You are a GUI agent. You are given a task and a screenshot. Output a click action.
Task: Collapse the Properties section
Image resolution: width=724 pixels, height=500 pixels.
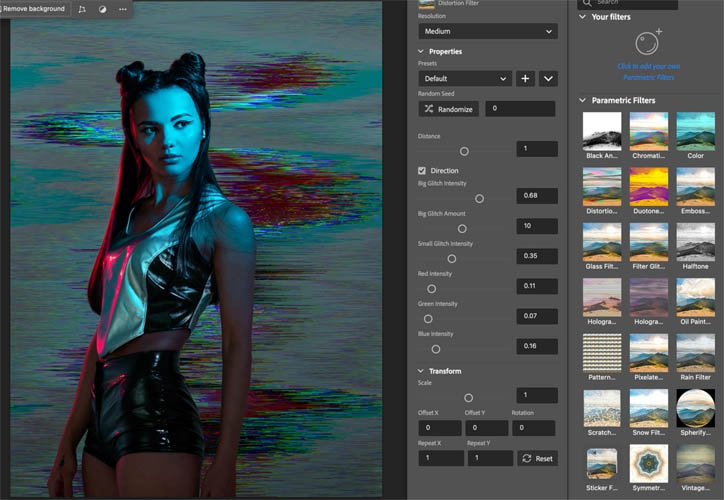point(421,51)
